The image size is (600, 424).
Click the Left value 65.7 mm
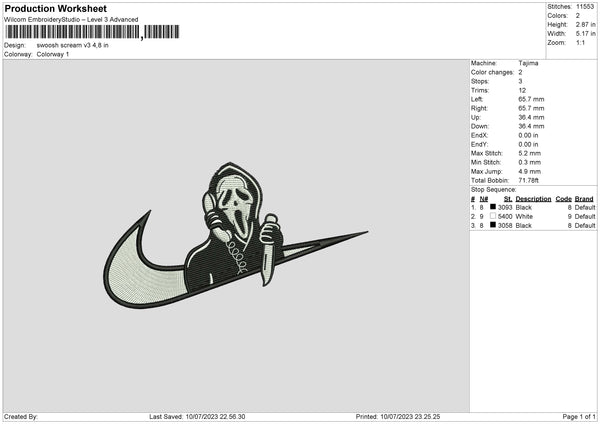point(531,99)
